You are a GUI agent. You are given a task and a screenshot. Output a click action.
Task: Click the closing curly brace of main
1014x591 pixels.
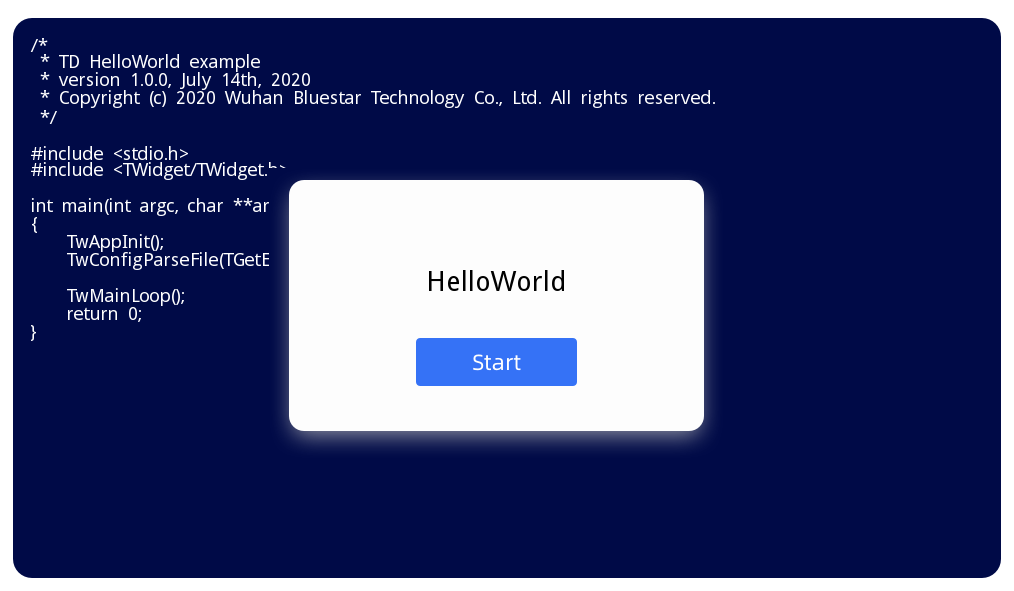coord(34,332)
